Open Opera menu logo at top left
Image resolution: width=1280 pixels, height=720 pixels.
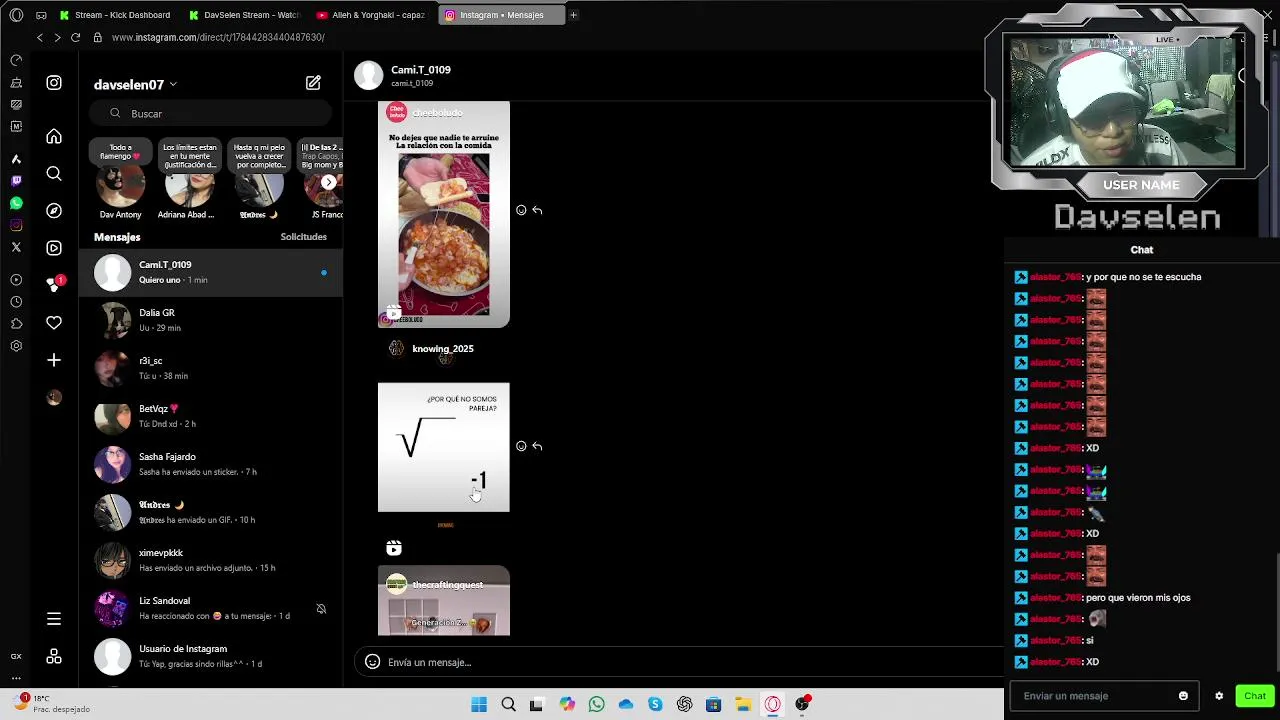tap(16, 15)
